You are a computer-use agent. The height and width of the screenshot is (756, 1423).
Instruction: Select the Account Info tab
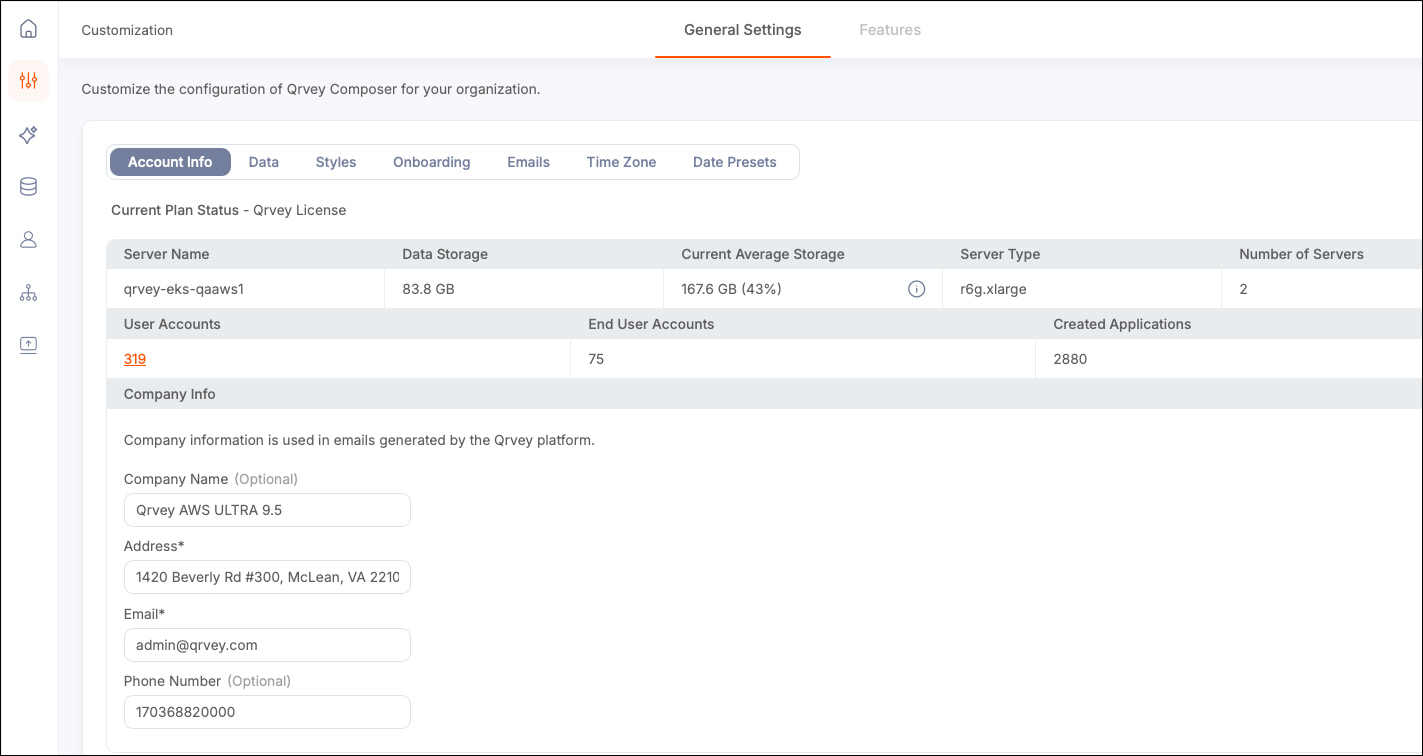click(x=170, y=162)
